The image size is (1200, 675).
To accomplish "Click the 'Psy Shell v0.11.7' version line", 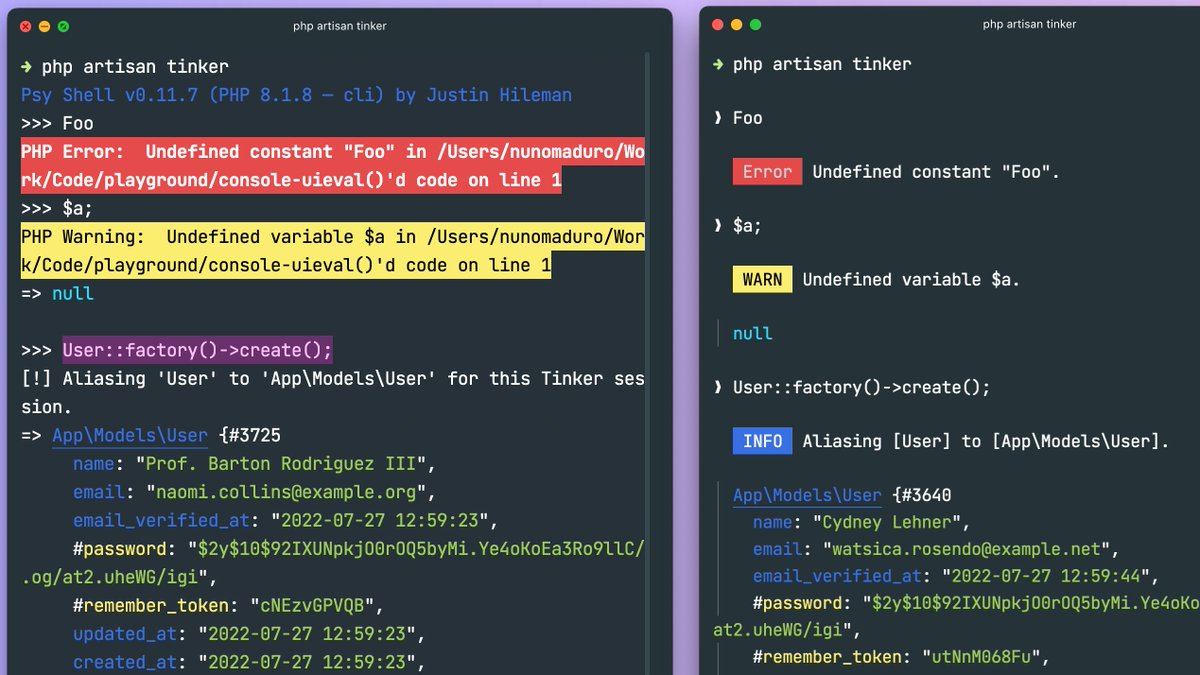I will point(297,96).
